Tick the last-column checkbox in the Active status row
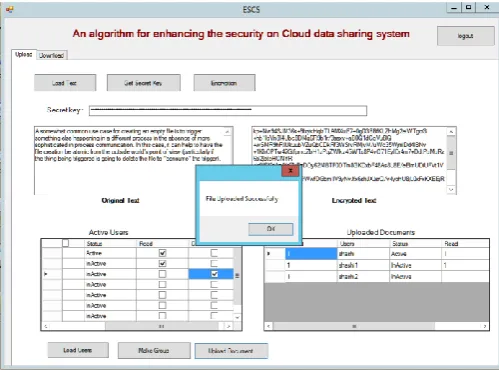 (x=214, y=253)
